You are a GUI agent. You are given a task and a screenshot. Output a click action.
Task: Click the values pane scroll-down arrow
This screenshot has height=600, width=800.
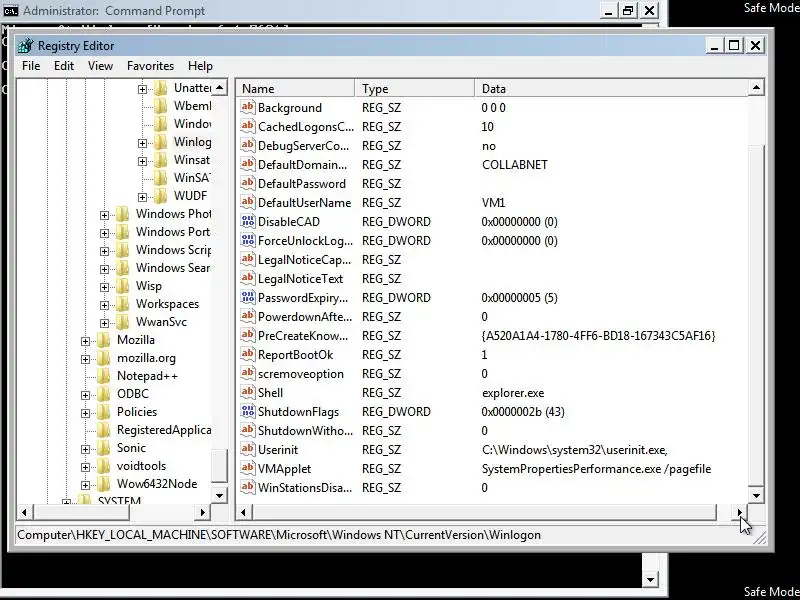[x=756, y=495]
